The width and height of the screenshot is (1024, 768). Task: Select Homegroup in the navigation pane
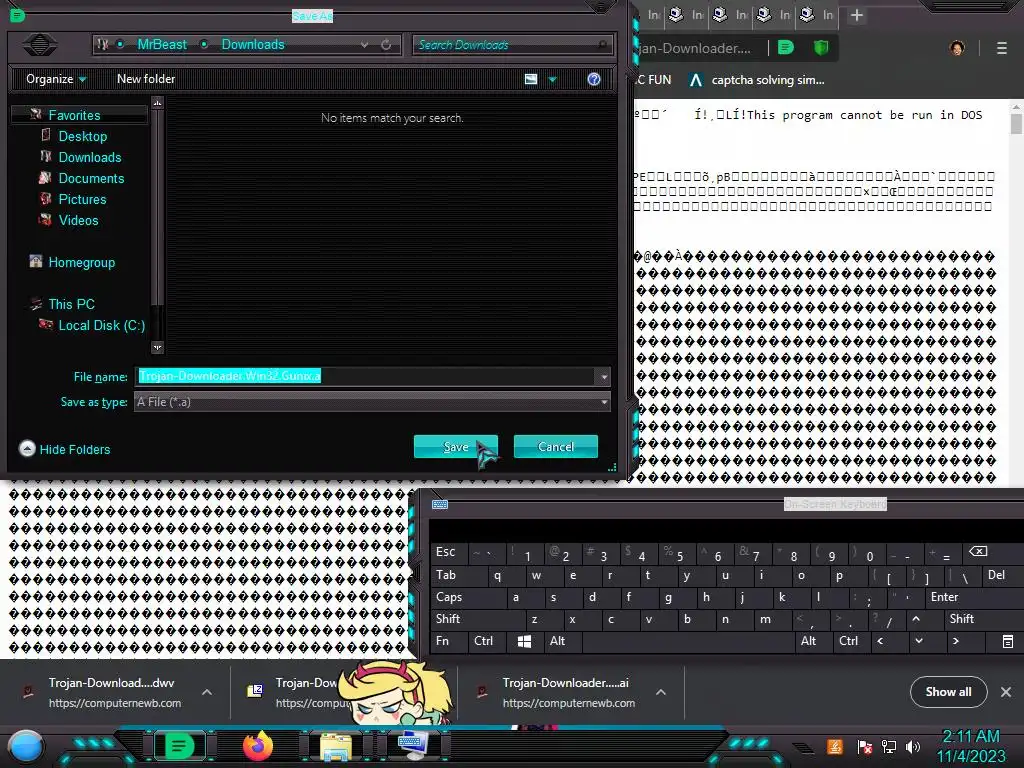(81, 263)
